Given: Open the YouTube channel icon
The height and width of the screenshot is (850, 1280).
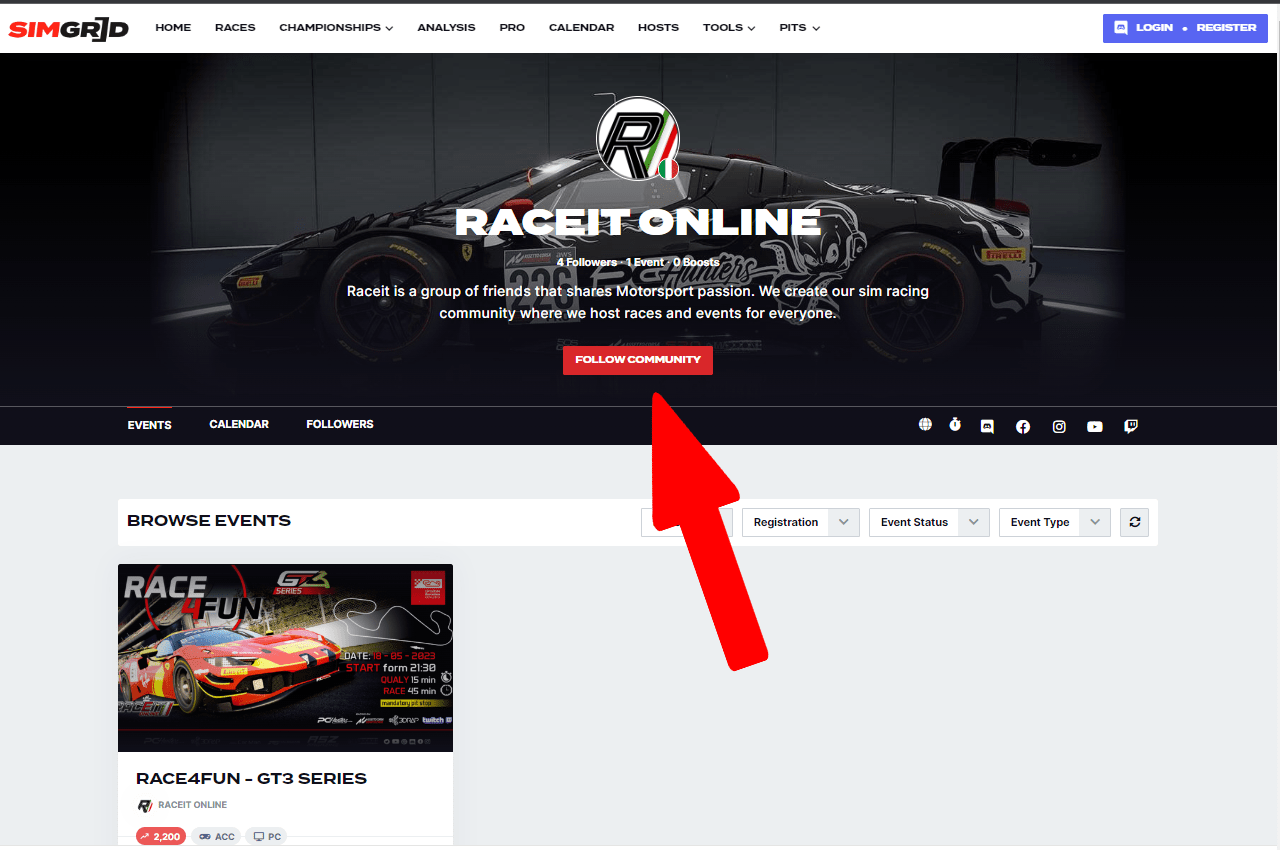Looking at the screenshot, I should (1095, 426).
